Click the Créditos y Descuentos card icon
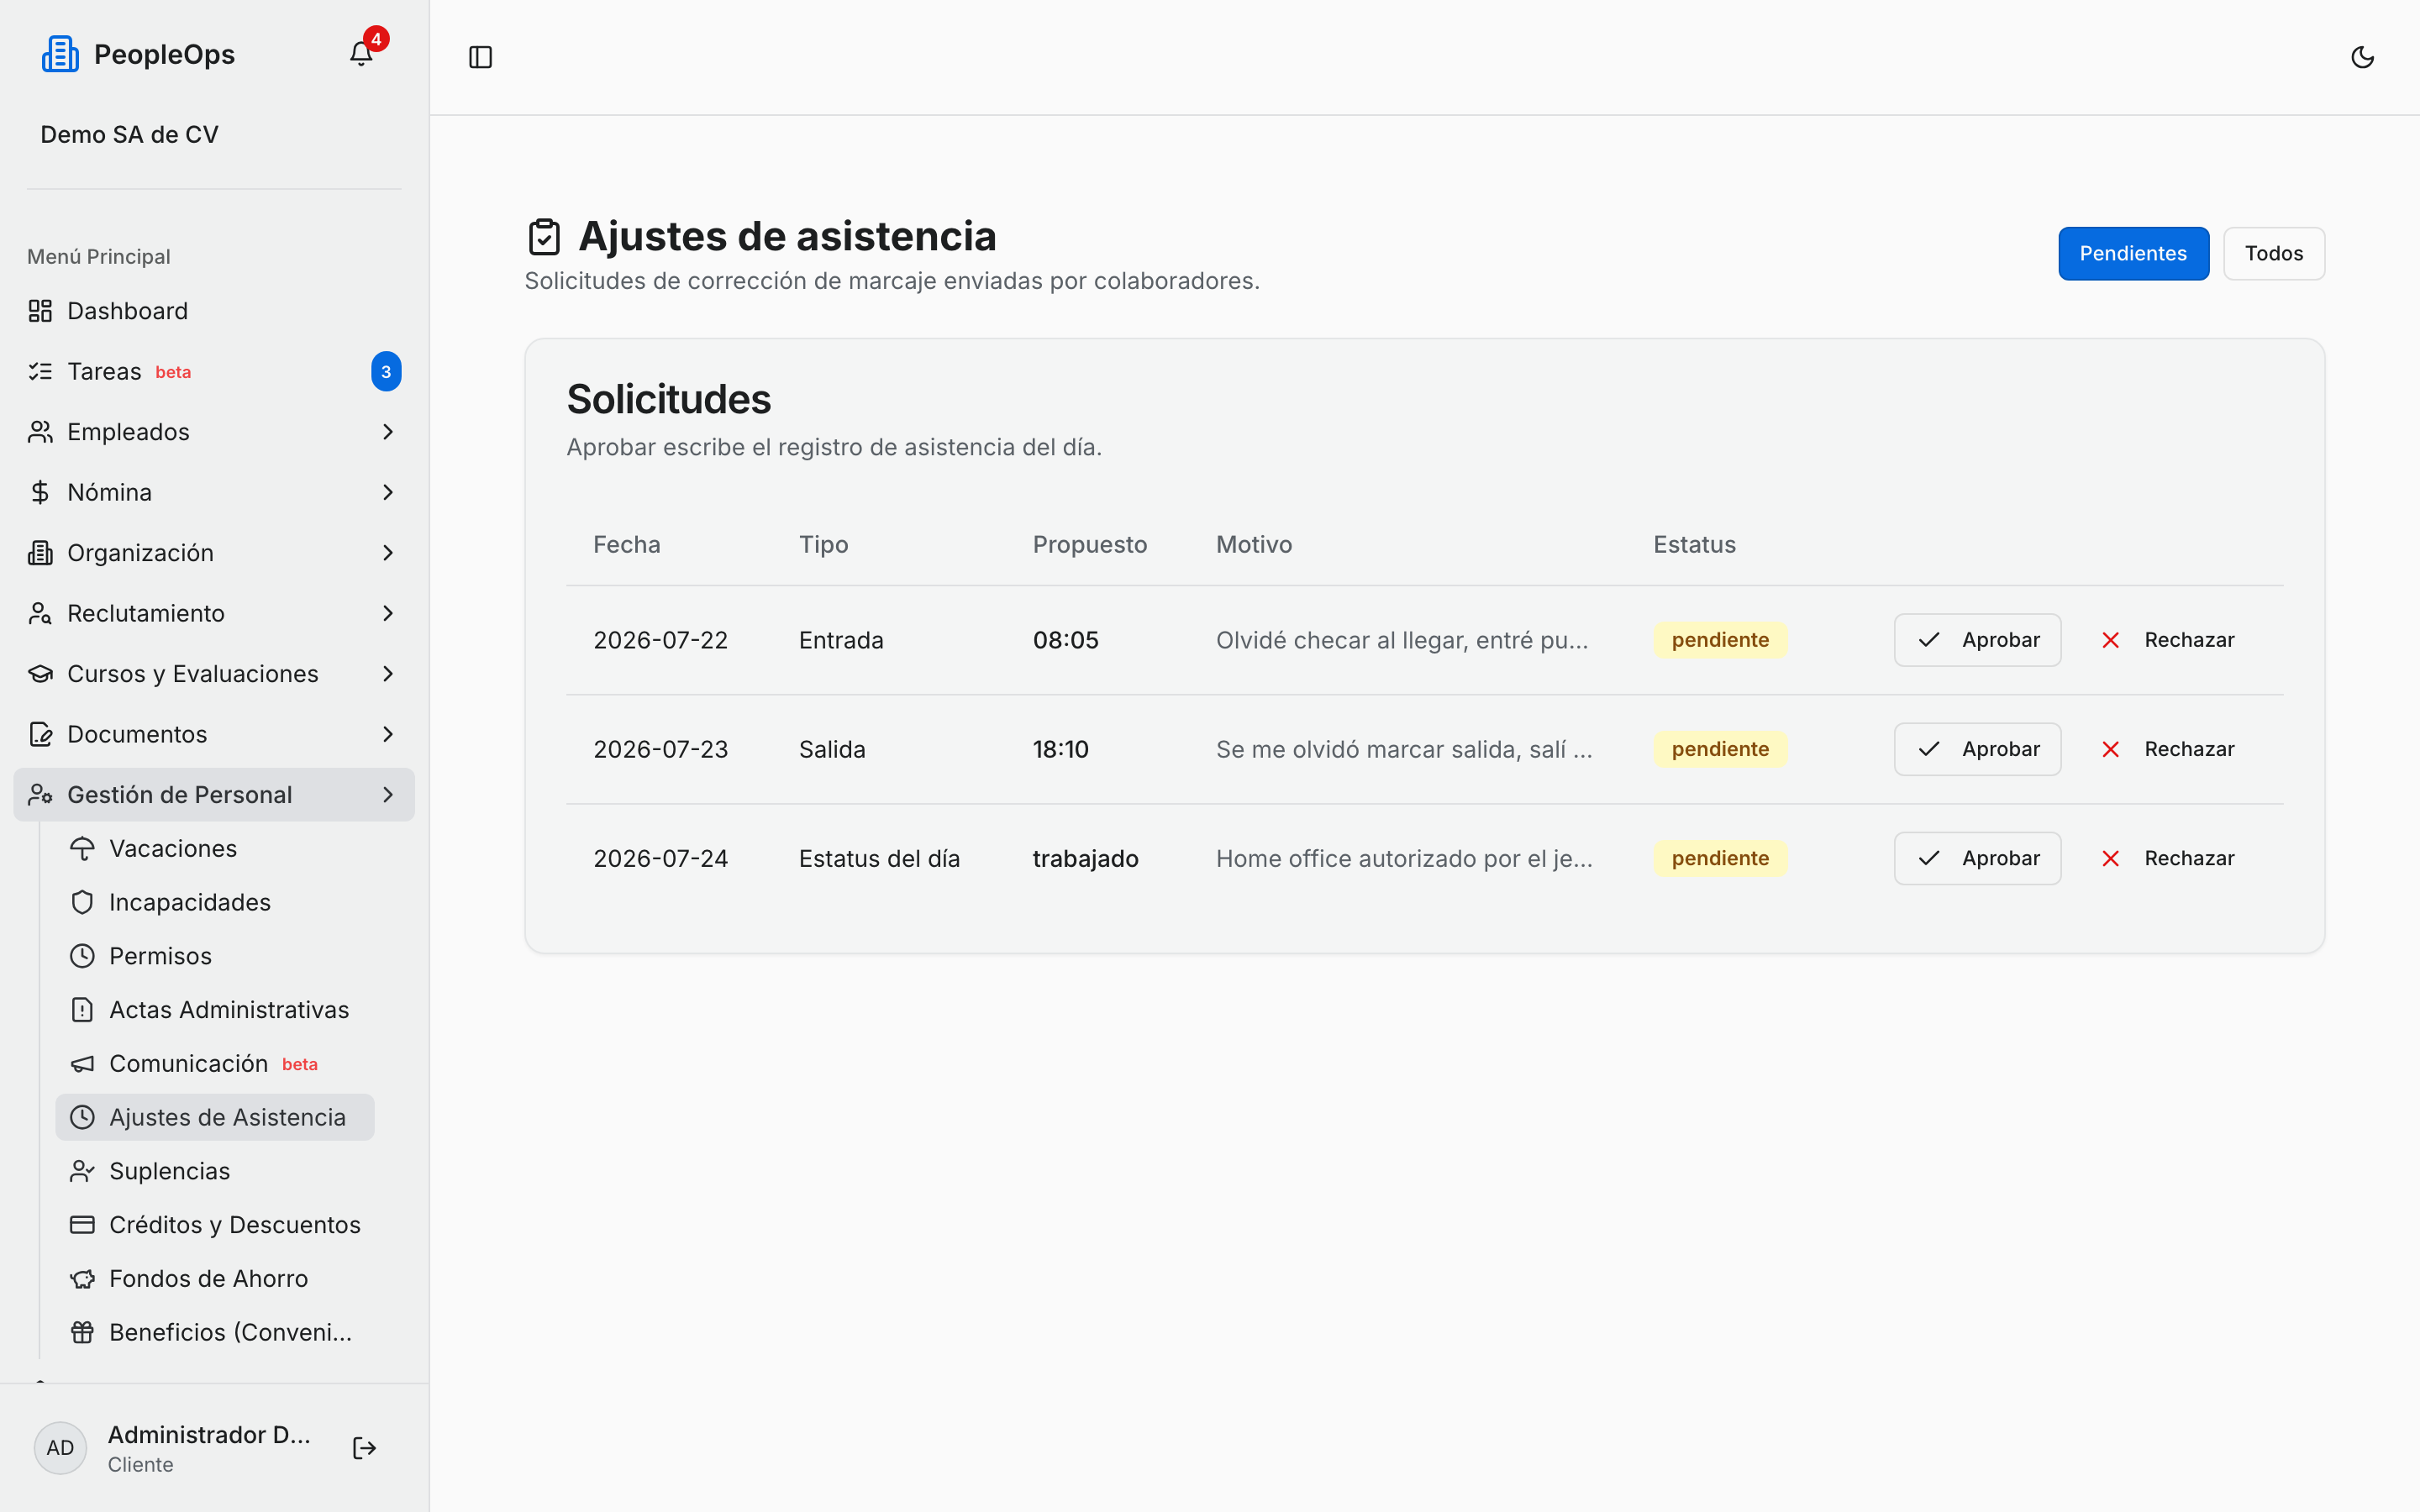Screen dimensions: 2420x1512 pyautogui.click(x=82, y=1225)
